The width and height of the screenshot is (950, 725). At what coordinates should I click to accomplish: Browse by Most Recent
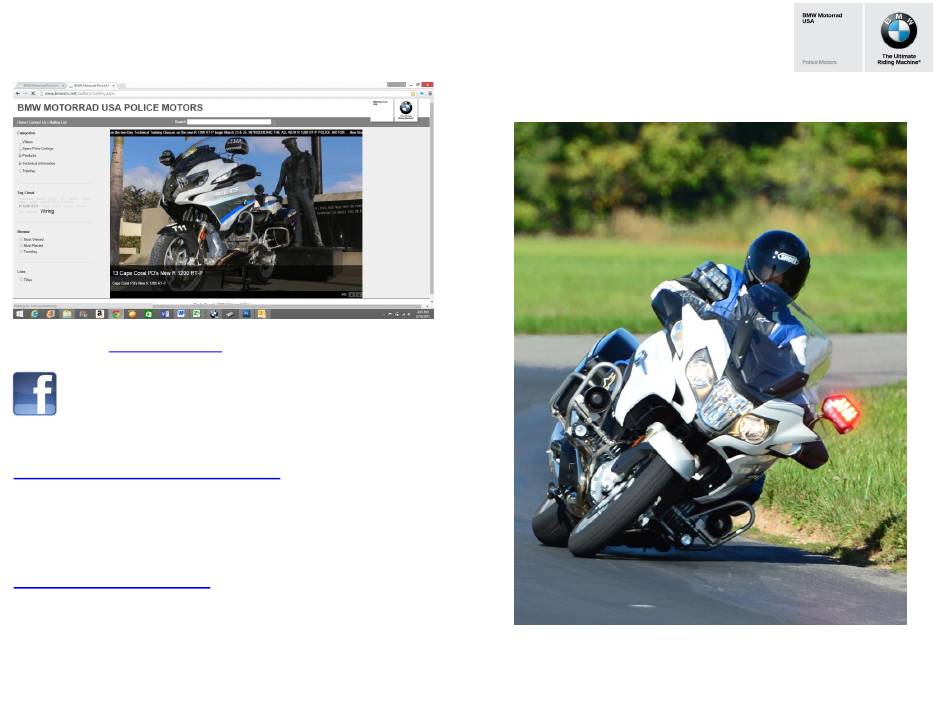pyautogui.click(x=33, y=246)
